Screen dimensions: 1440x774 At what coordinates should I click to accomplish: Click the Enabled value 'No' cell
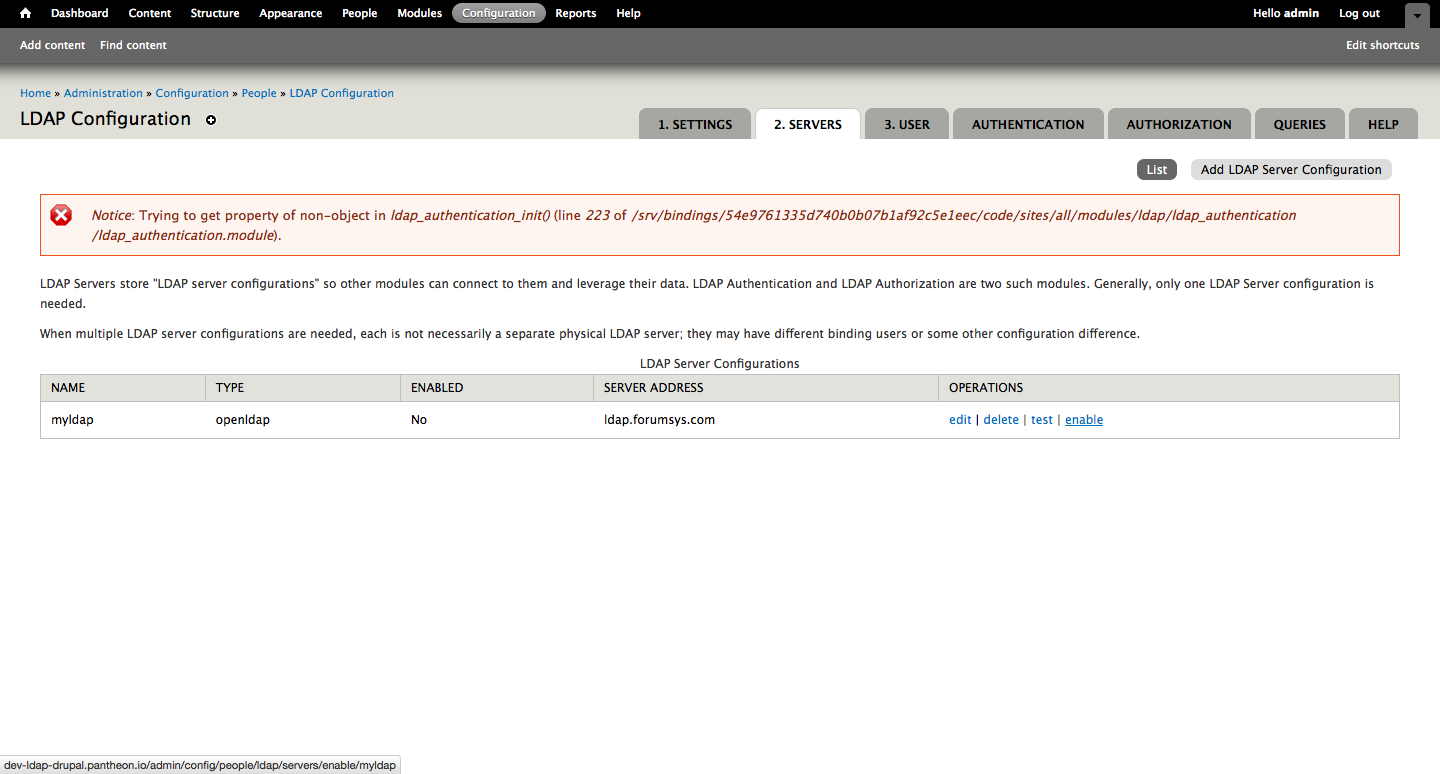point(497,420)
